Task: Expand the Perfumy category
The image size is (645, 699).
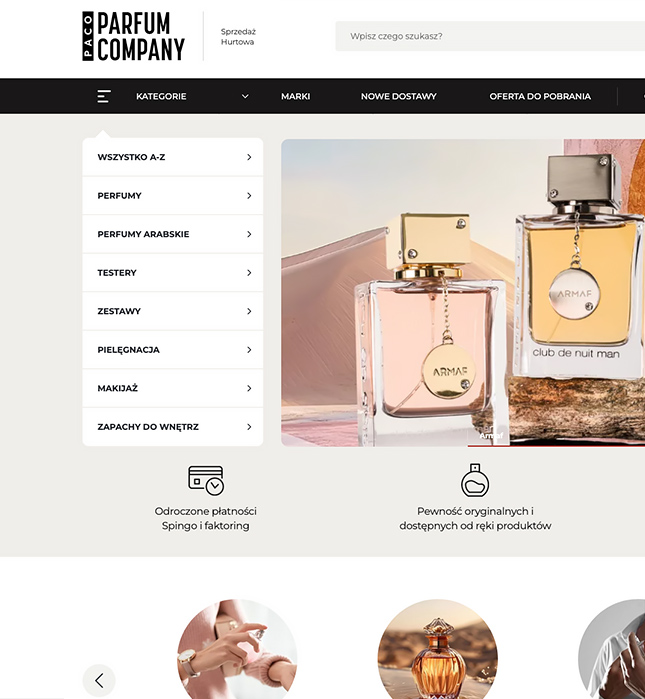Action: tap(173, 196)
